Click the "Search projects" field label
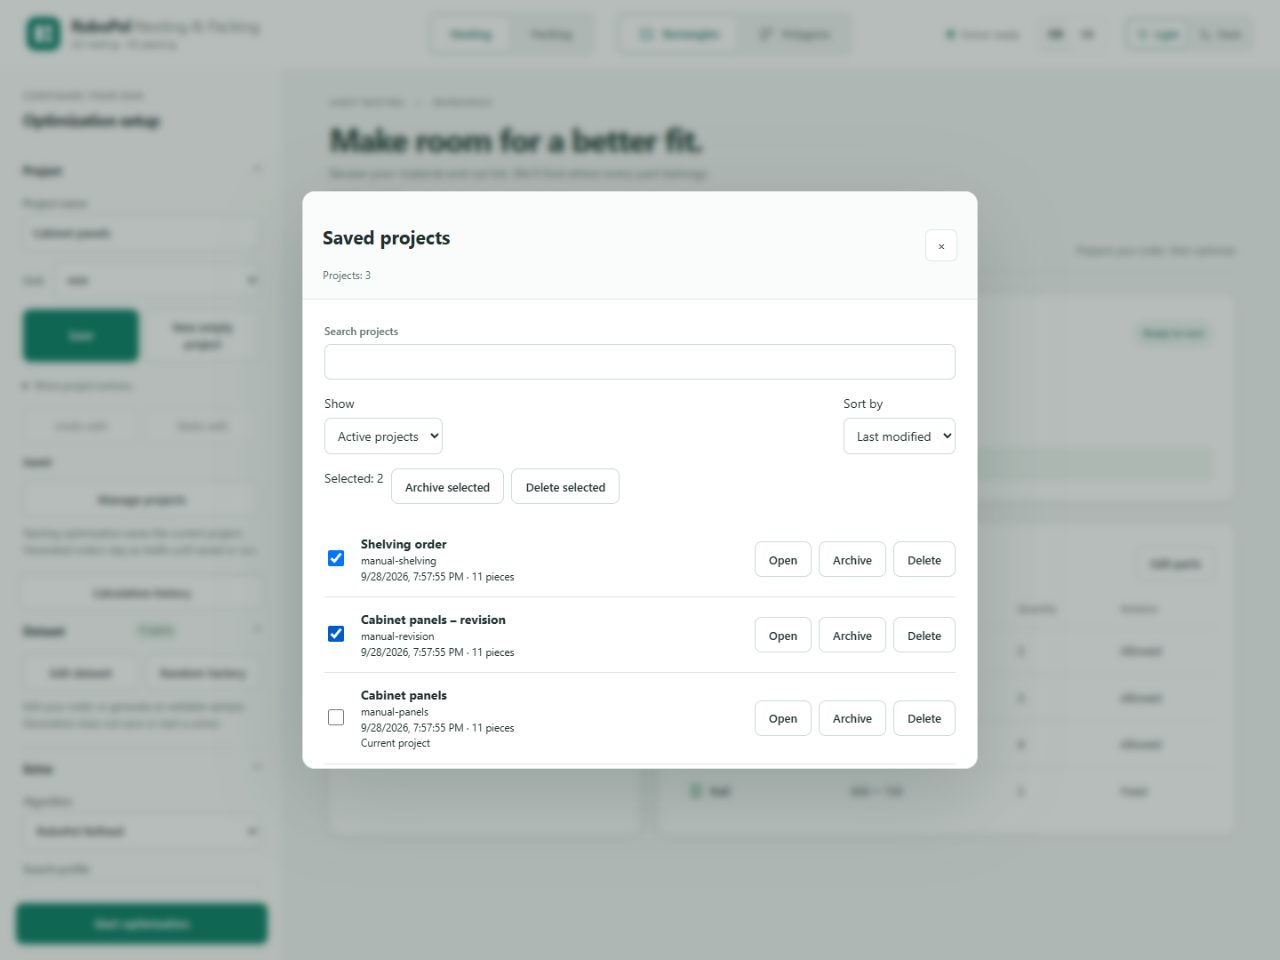Screen dimensions: 1280x960 pos(361,331)
